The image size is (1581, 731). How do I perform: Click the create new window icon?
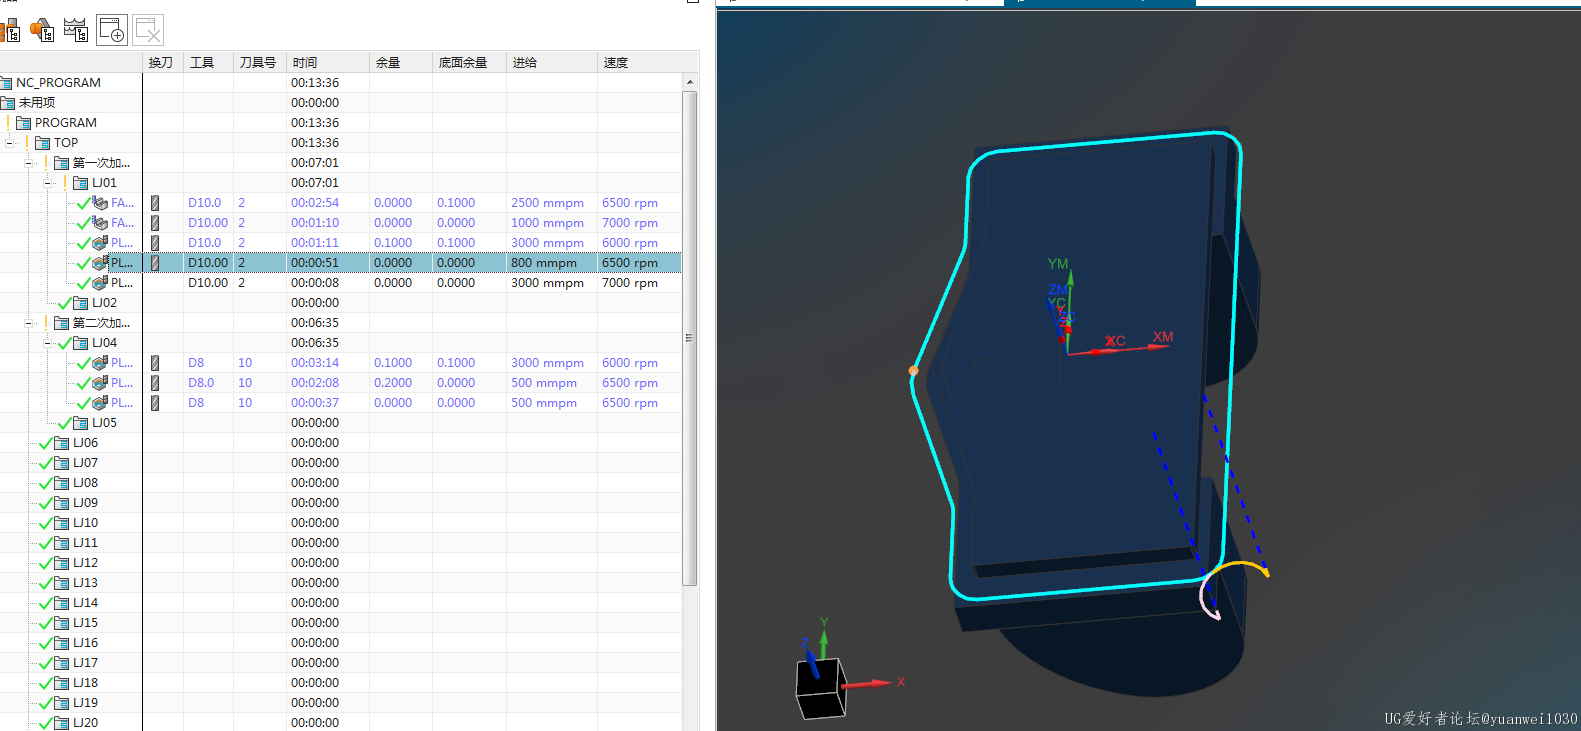coord(112,30)
